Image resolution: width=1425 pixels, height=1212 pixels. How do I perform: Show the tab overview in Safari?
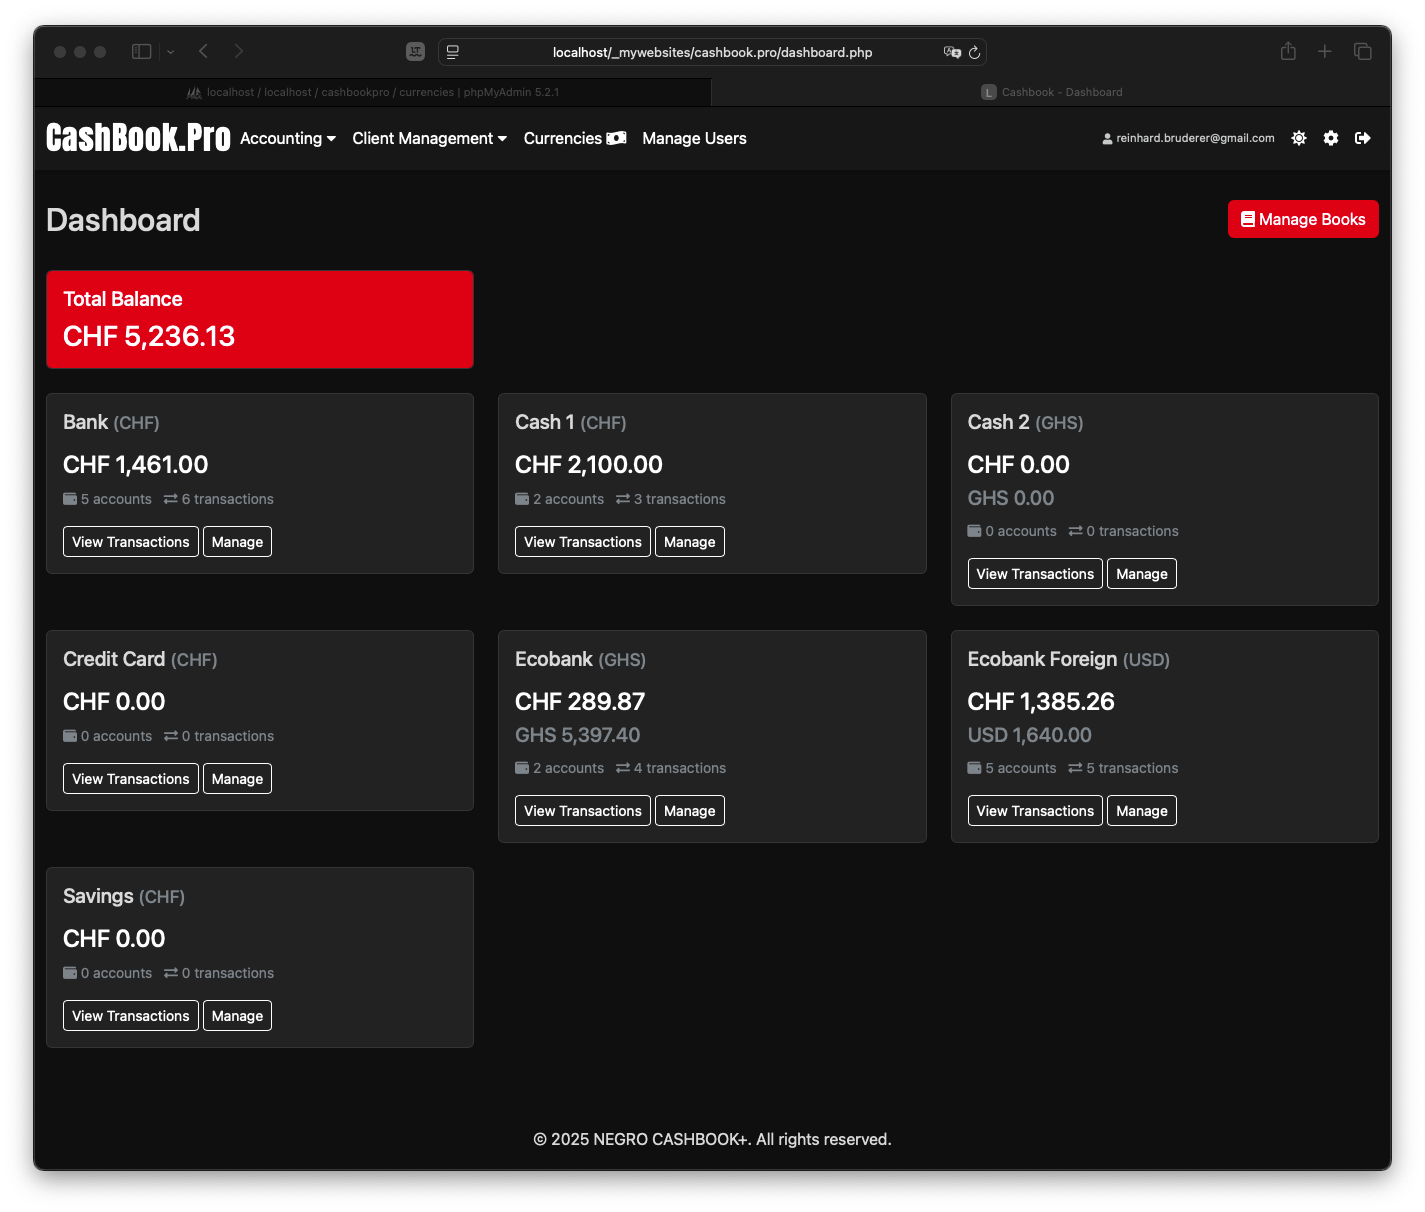pyautogui.click(x=1363, y=51)
